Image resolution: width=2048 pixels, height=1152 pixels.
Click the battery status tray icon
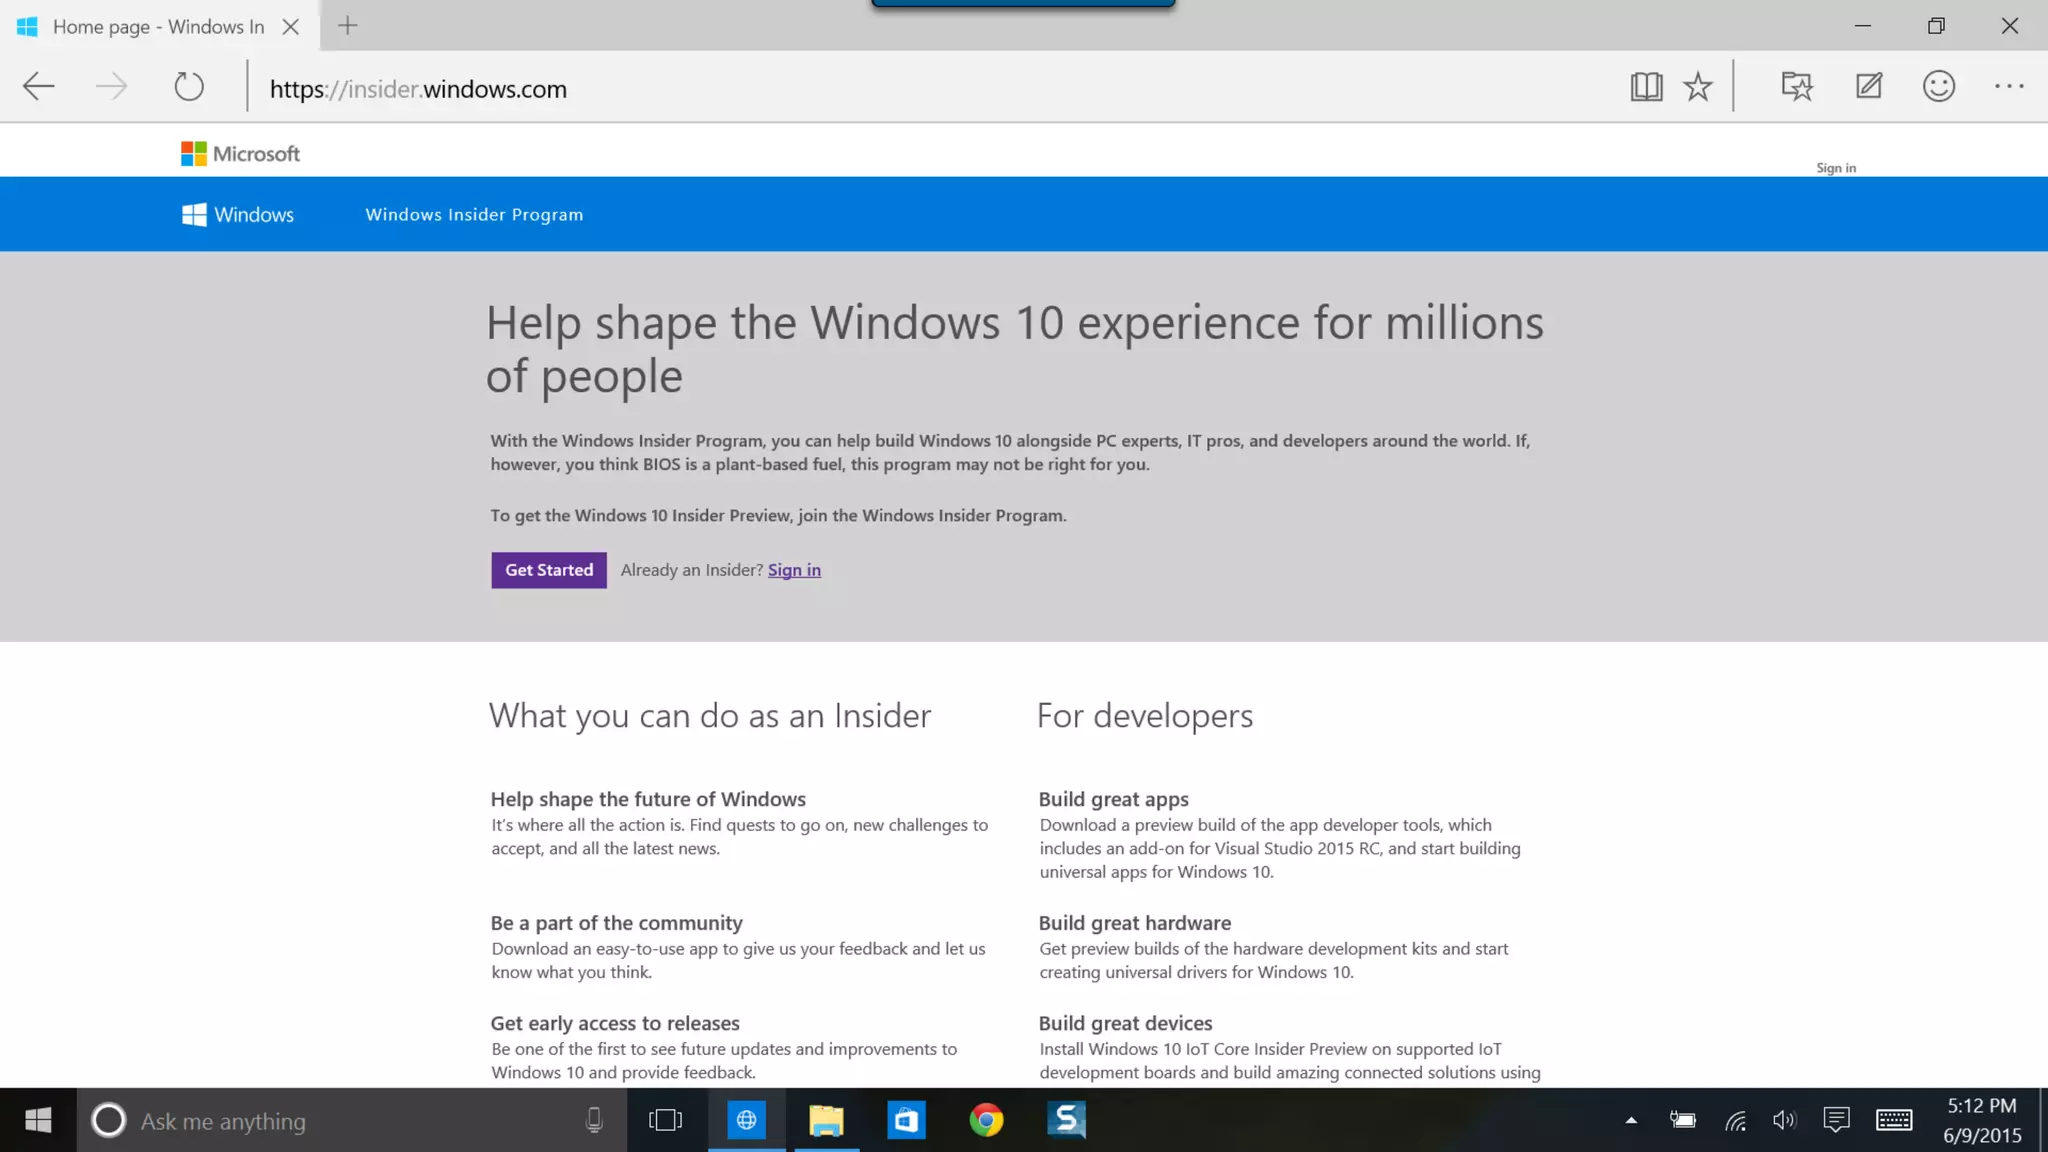(x=1683, y=1121)
